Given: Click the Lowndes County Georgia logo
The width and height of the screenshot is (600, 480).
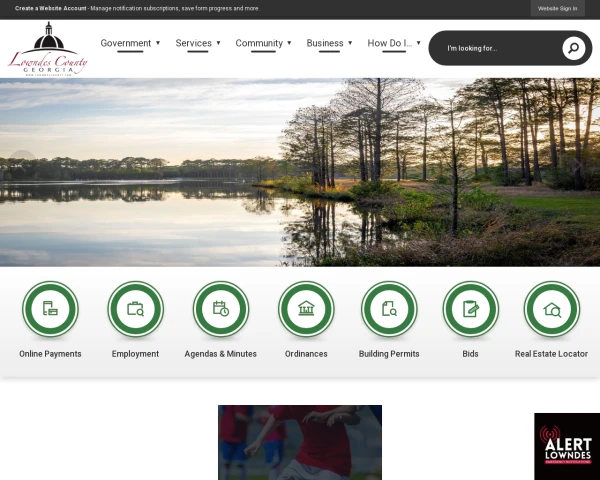Looking at the screenshot, I should coord(48,50).
